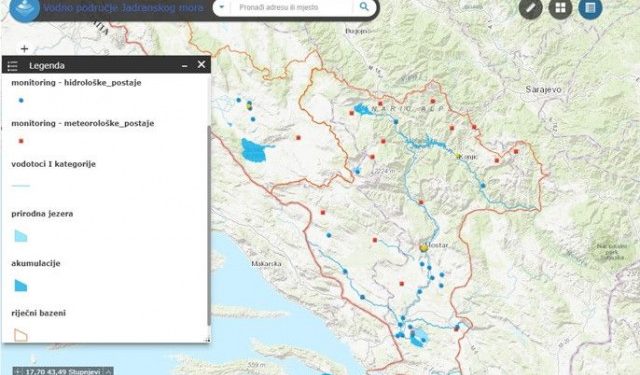Click the Legenda panel list icon
Viewport: 640px width, 375px height.
click(13, 65)
